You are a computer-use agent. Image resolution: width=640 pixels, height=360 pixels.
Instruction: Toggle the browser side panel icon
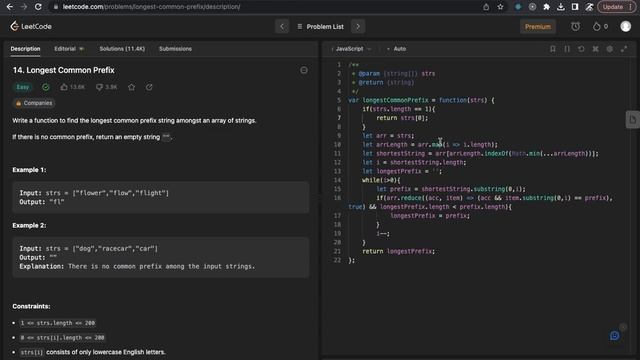[575, 7]
